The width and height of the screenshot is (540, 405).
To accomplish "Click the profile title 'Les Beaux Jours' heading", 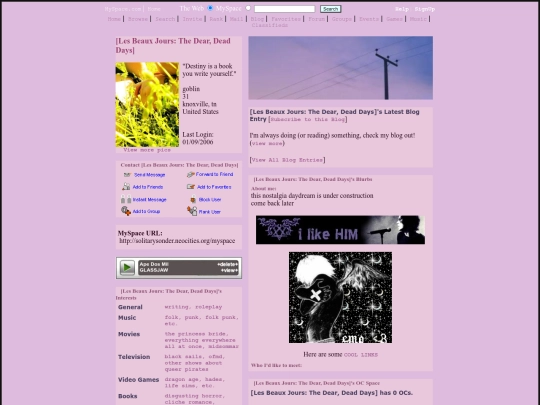I will [173, 45].
